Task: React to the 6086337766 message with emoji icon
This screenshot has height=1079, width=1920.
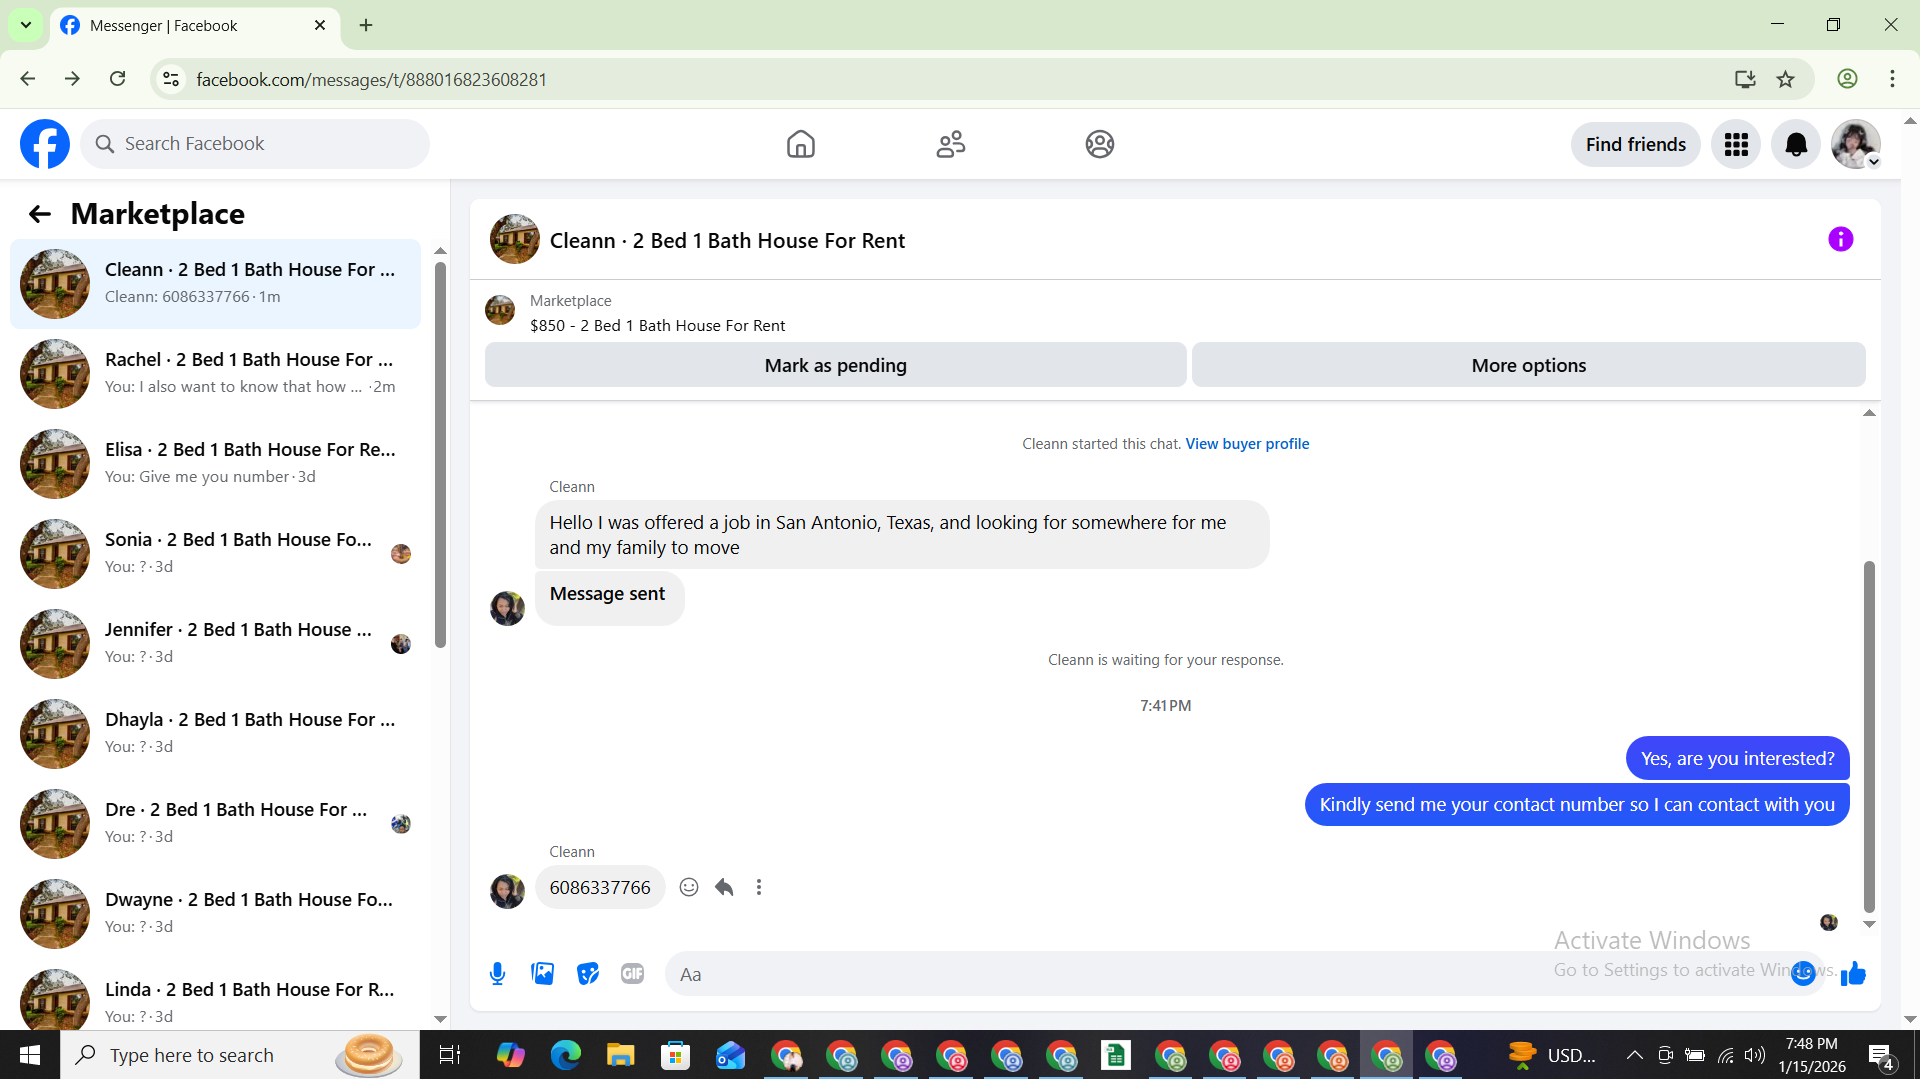Action: (x=688, y=887)
